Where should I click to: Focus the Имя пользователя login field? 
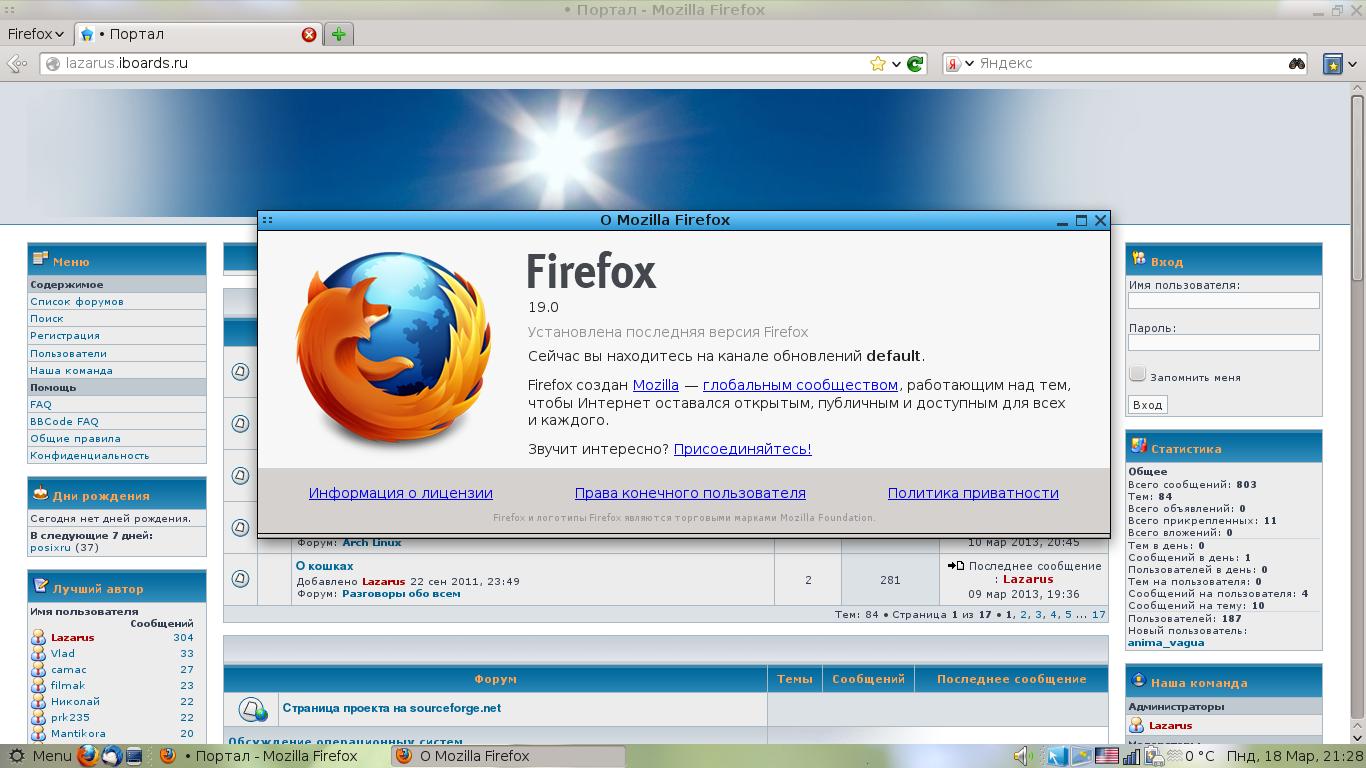(1223, 300)
